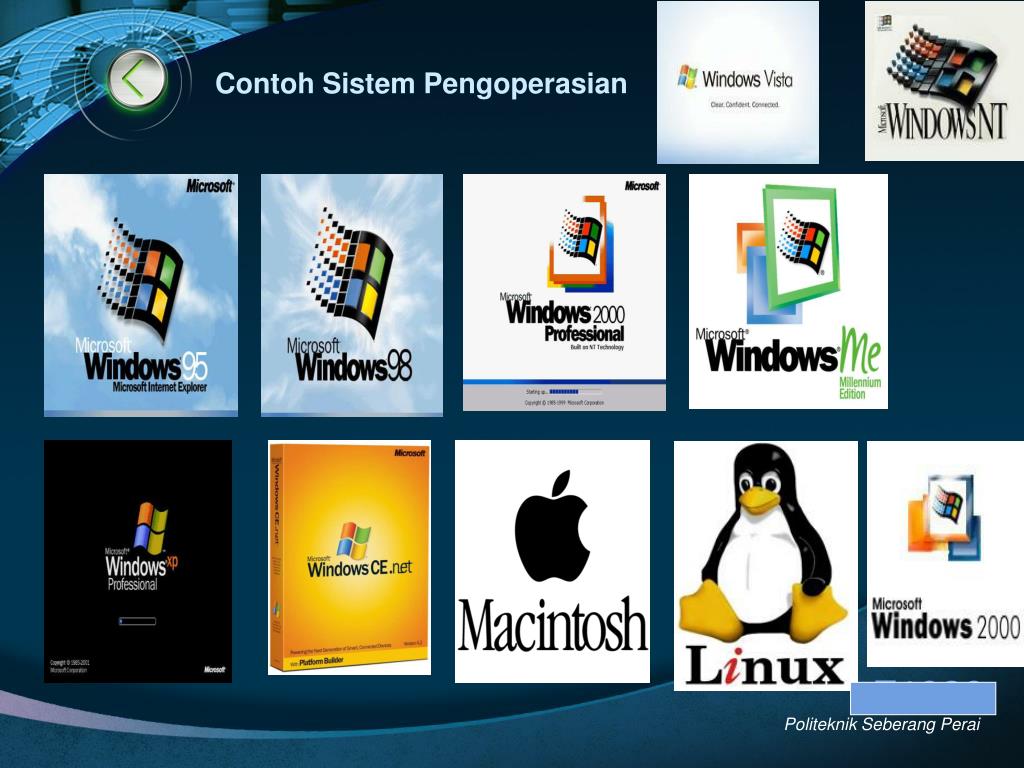The height and width of the screenshot is (768, 1024).
Task: Click the slide title Contoh Sistem Pengoperasian
Action: coord(421,84)
